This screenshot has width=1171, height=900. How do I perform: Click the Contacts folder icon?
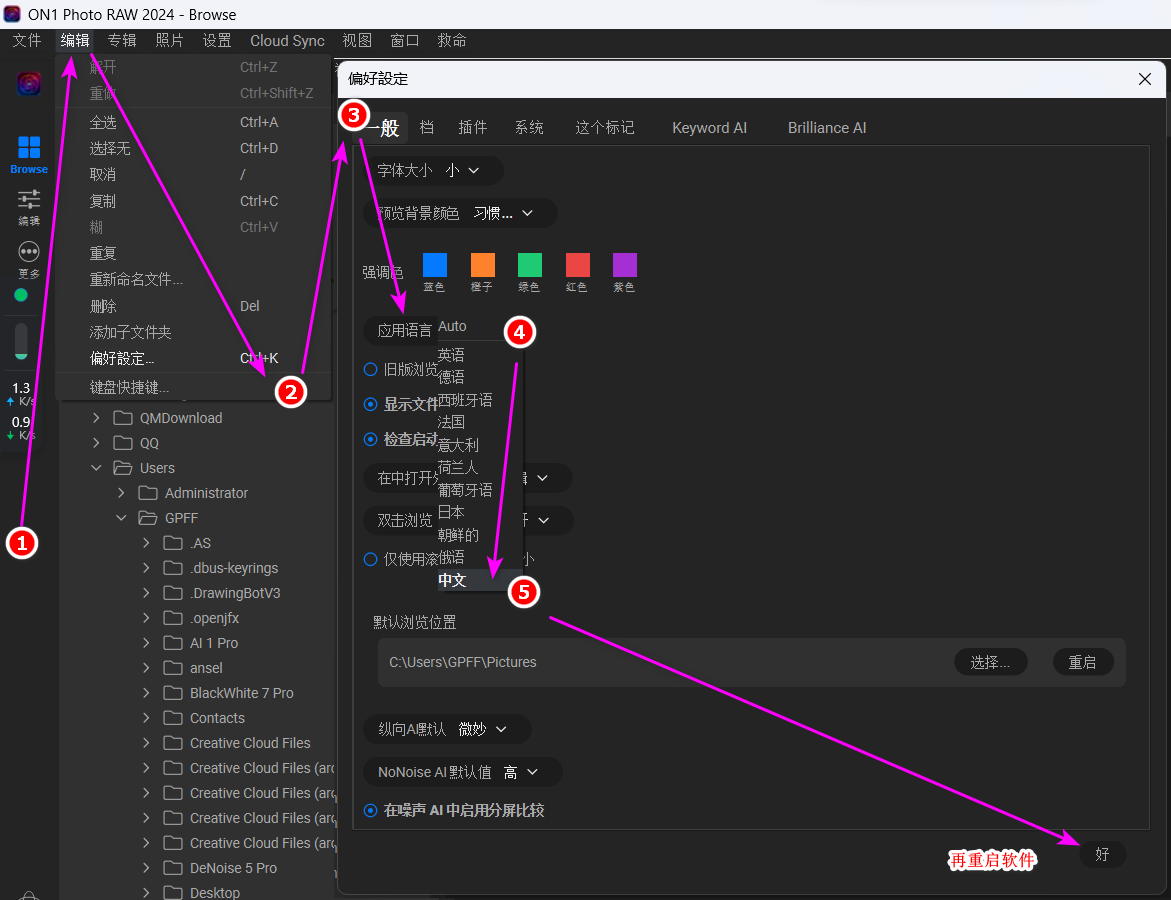(x=173, y=718)
